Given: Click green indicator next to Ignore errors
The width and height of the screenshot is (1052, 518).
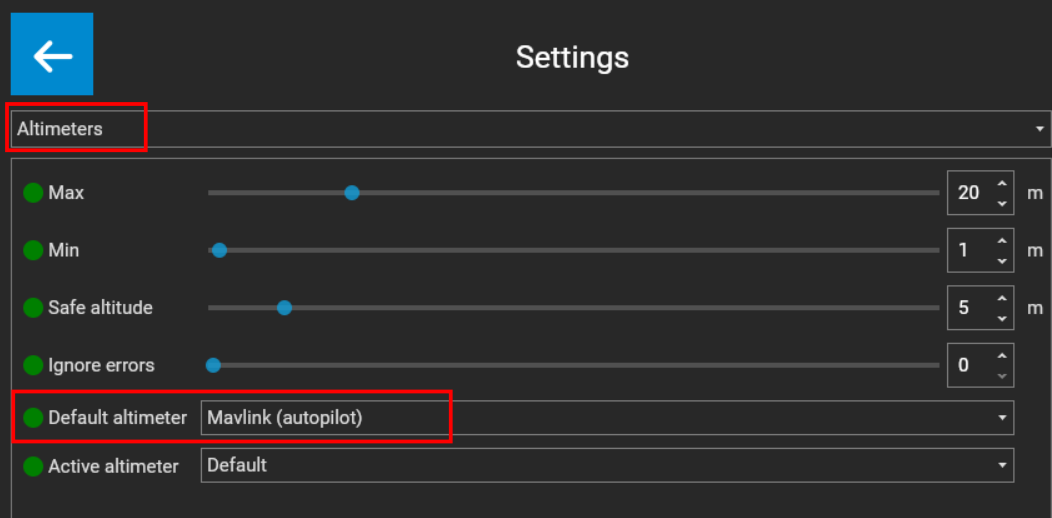Looking at the screenshot, I should pos(33,366).
